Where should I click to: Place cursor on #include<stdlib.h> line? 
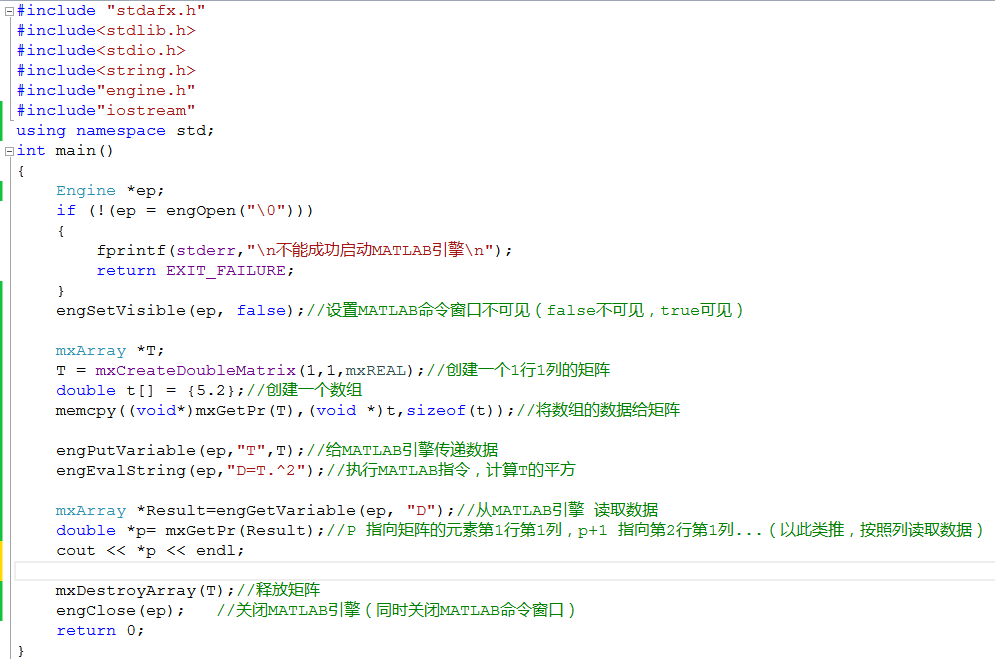106,30
